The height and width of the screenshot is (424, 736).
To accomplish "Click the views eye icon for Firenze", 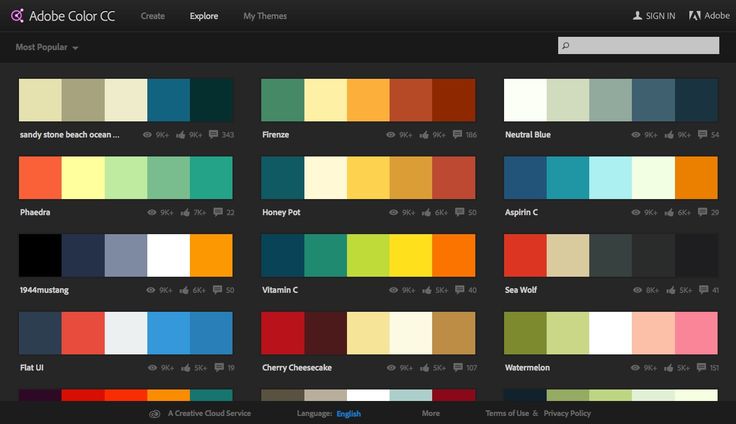I will point(391,135).
